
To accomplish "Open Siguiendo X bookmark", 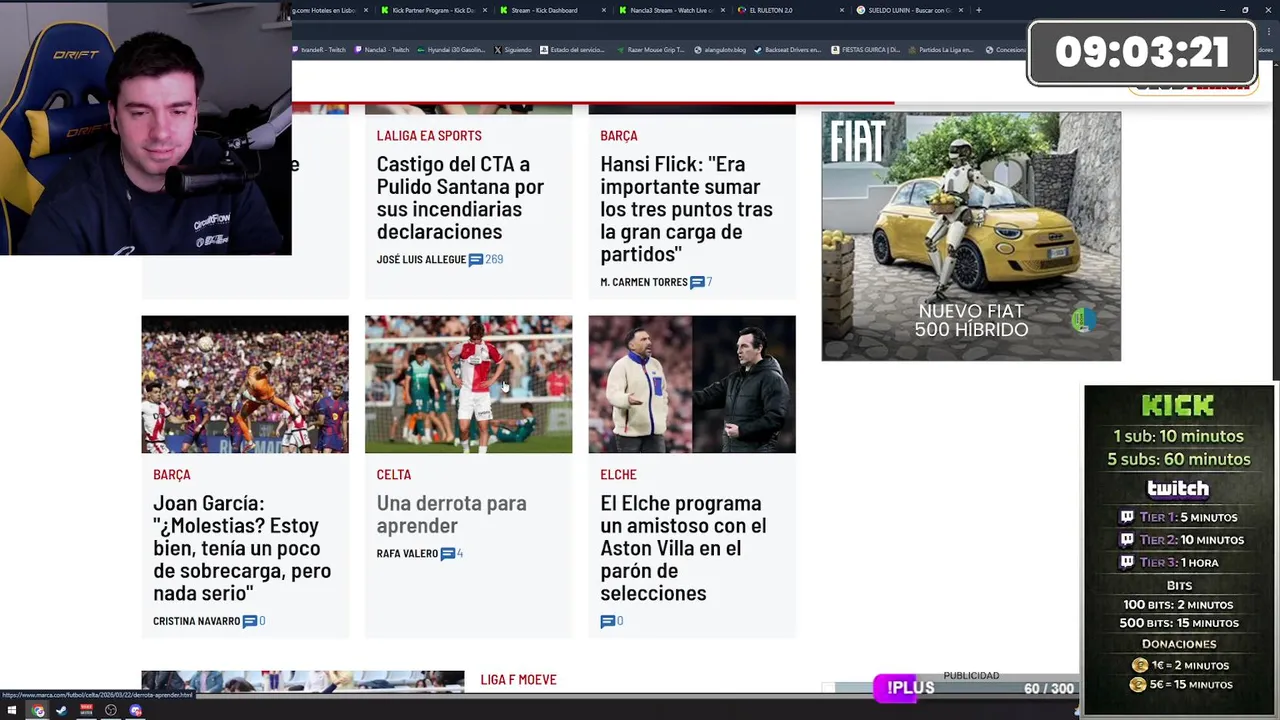I will click(x=514, y=50).
